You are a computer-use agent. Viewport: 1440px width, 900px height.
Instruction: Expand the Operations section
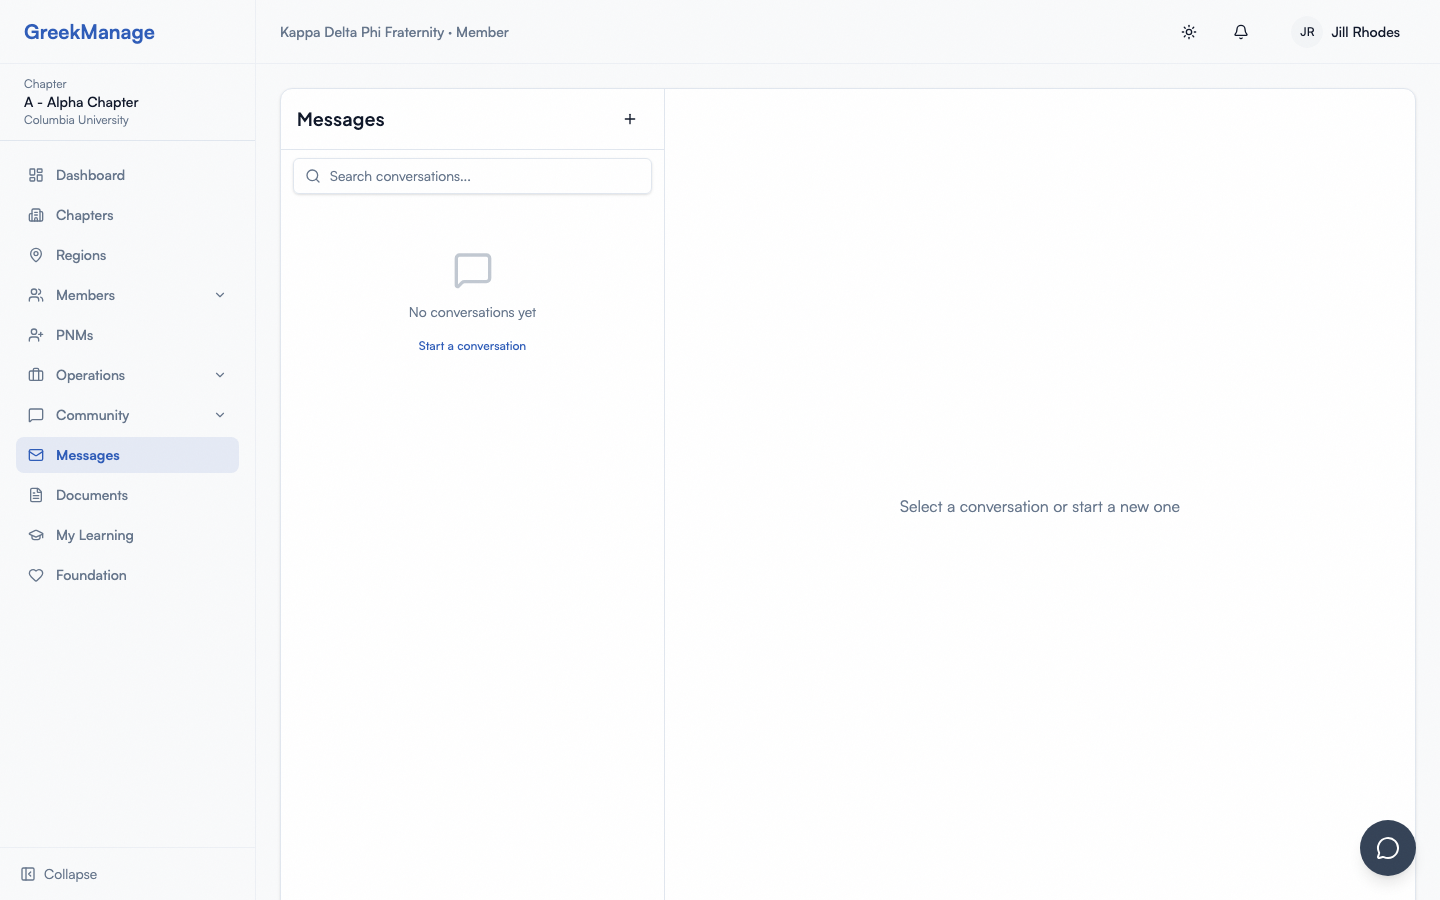click(x=220, y=375)
